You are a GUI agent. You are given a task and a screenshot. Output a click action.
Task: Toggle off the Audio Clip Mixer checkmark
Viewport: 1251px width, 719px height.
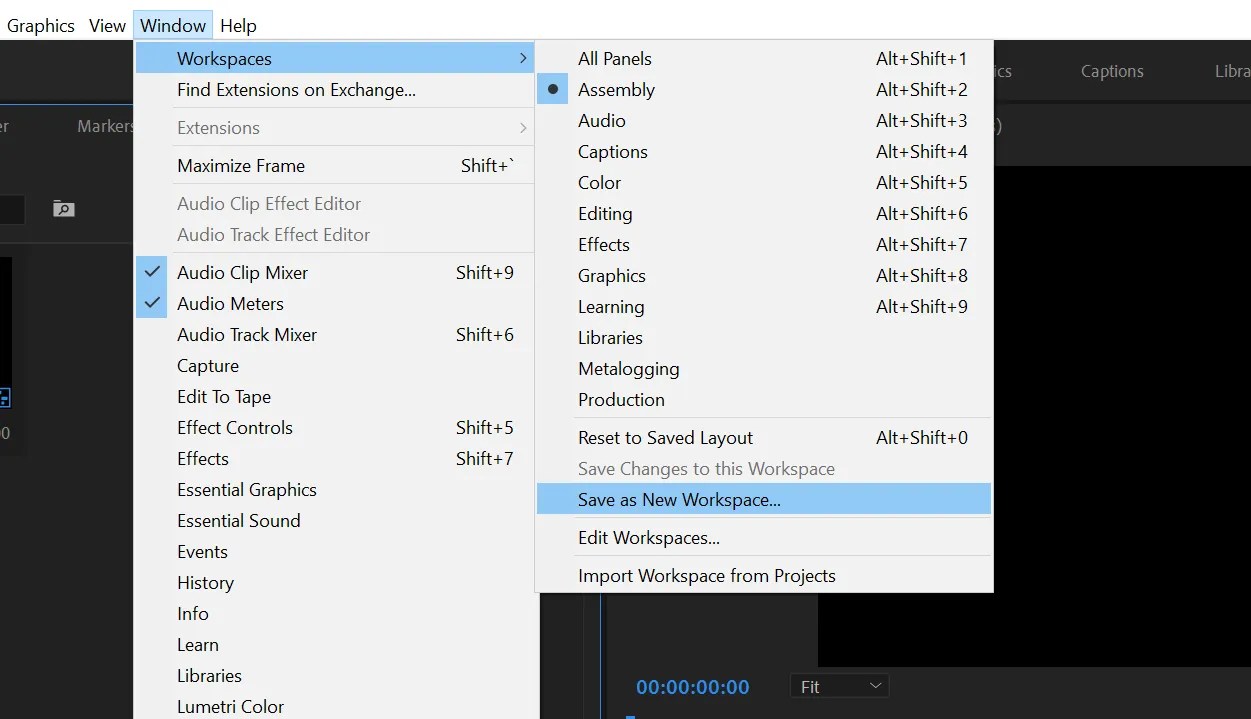tap(151, 271)
